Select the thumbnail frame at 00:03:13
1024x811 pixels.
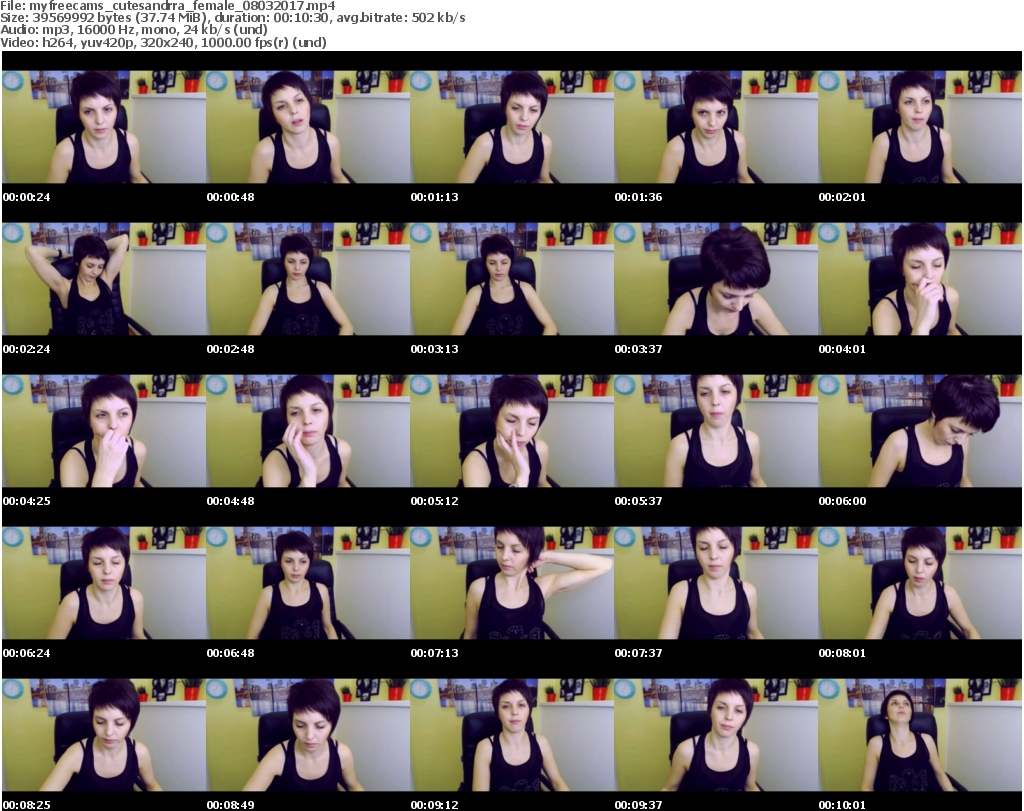pyautogui.click(x=512, y=279)
